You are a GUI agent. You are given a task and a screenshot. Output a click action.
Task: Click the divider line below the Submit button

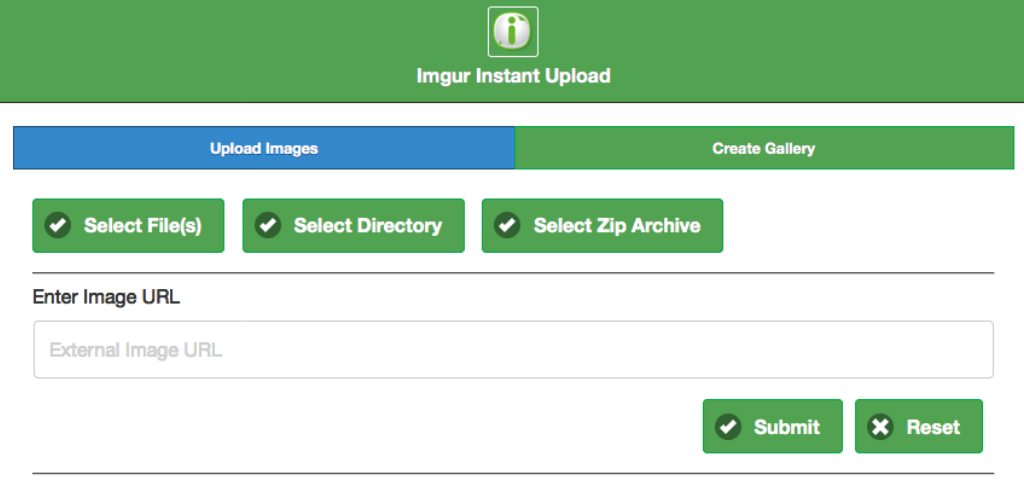click(x=513, y=473)
